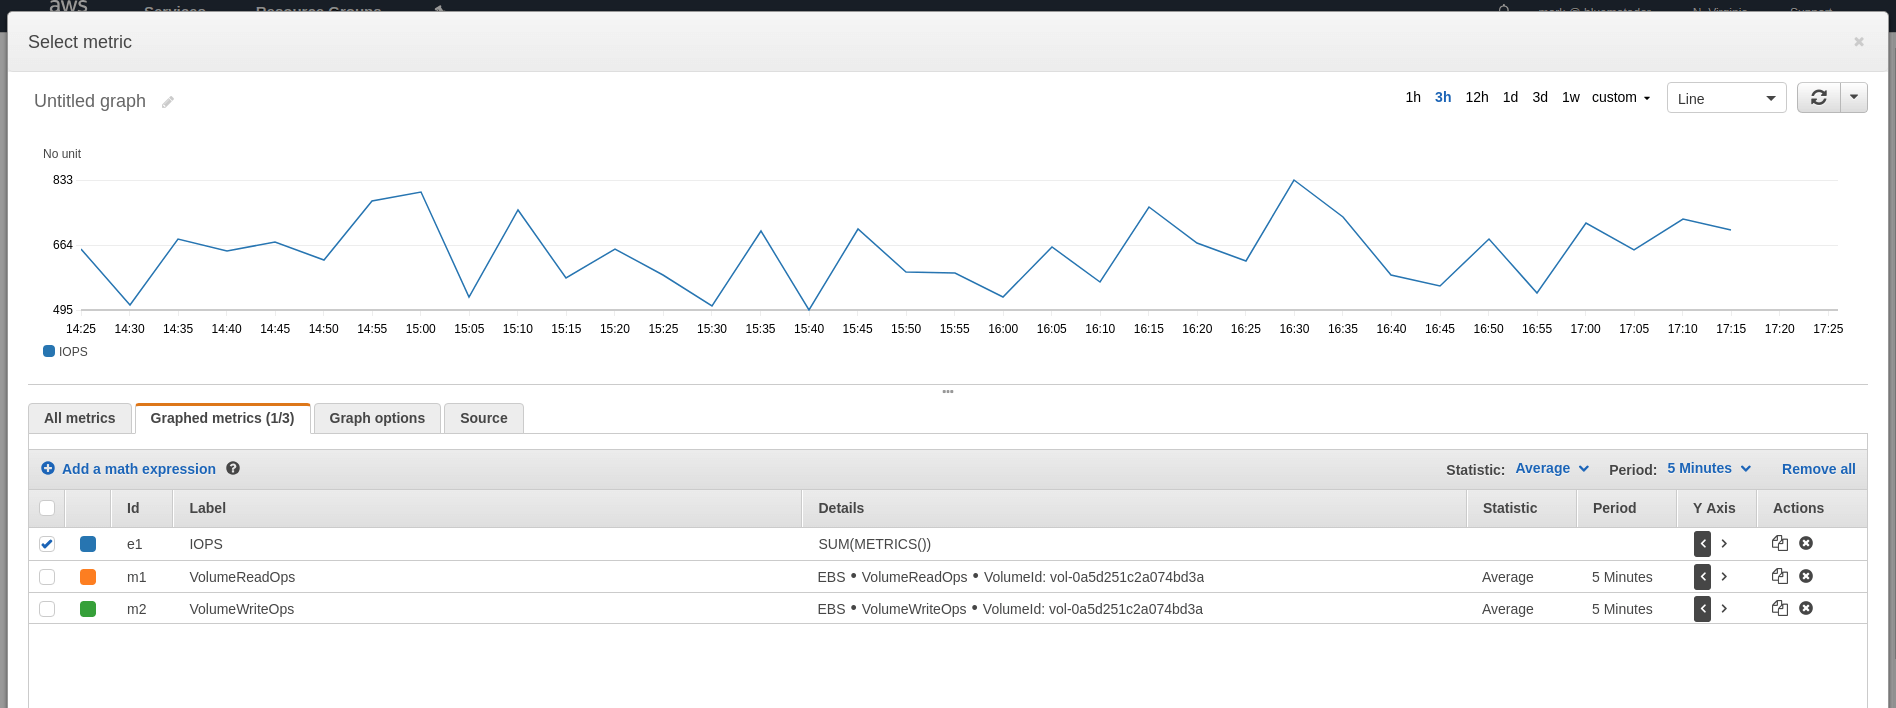Open the Period 5 Minutes dropdown
The width and height of the screenshot is (1896, 708).
coord(1708,468)
